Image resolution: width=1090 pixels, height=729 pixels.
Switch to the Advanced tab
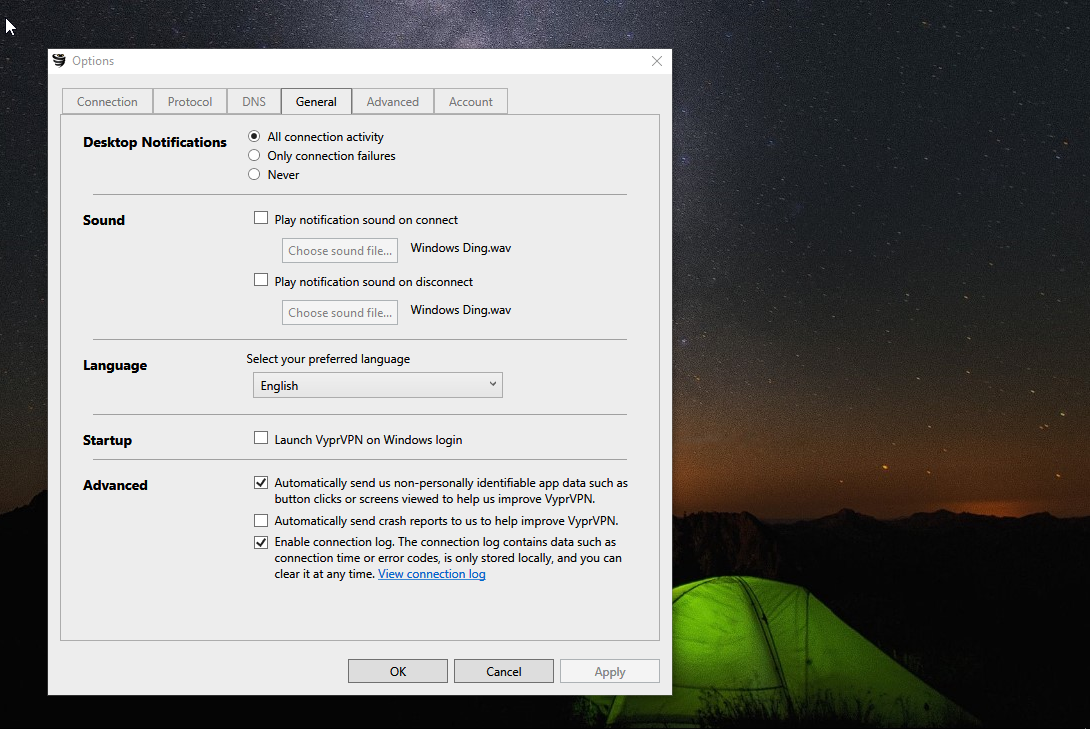tap(393, 101)
